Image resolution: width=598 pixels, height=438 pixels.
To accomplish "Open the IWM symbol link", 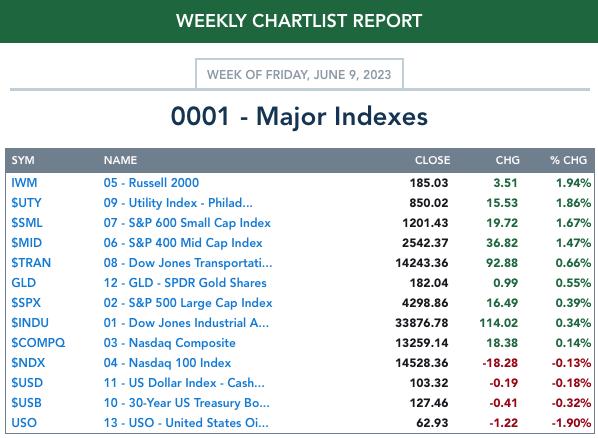I will click(x=24, y=183).
